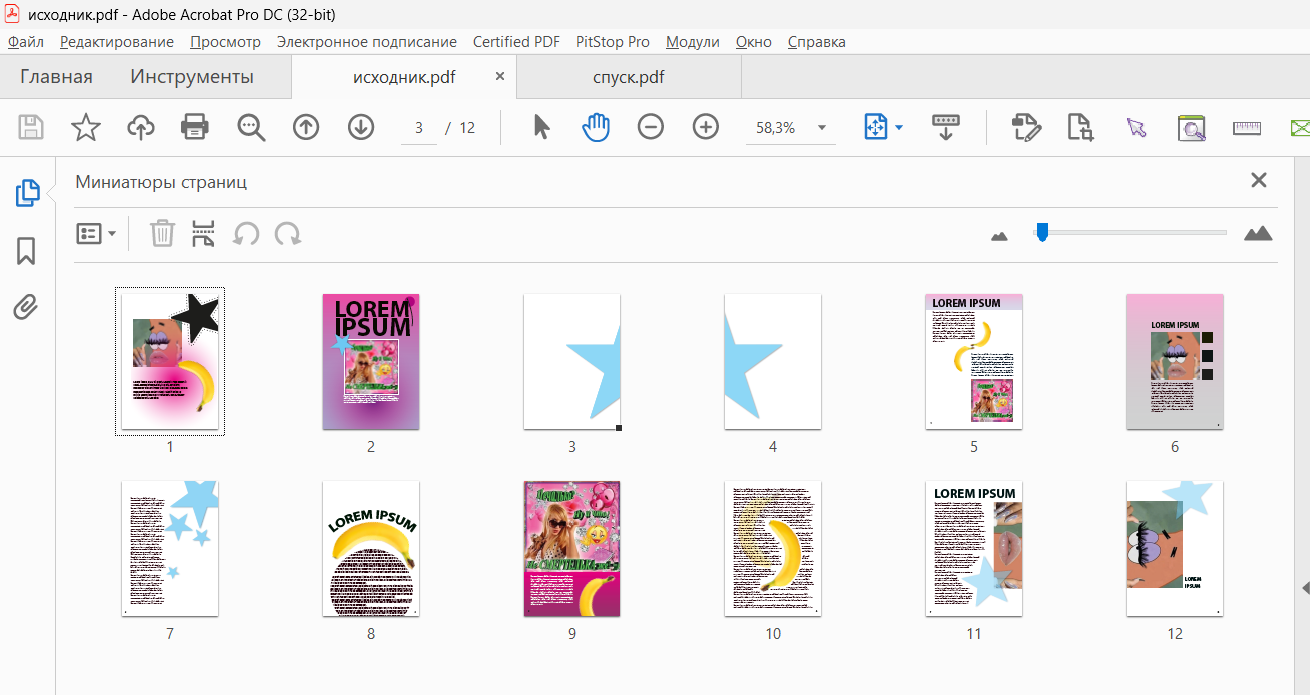This screenshot has width=1310, height=695.
Task: Open the edit text and images tool
Action: [x=1026, y=127]
